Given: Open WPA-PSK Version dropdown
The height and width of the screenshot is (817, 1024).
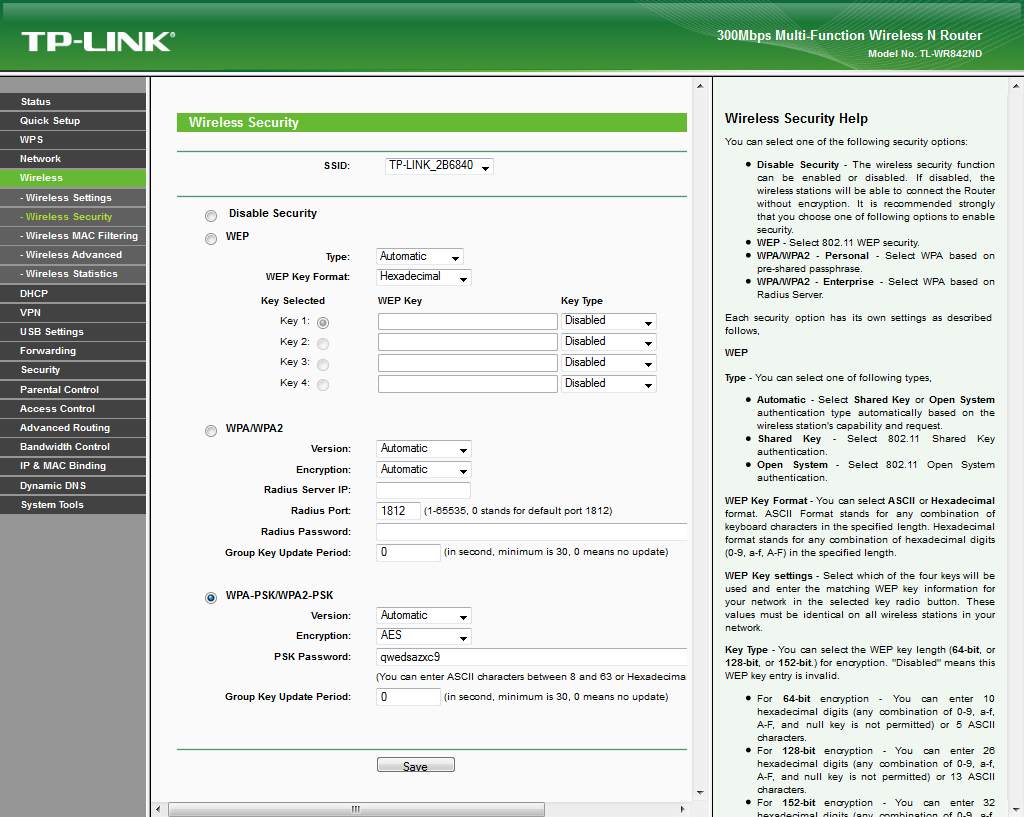Looking at the screenshot, I should (x=424, y=615).
